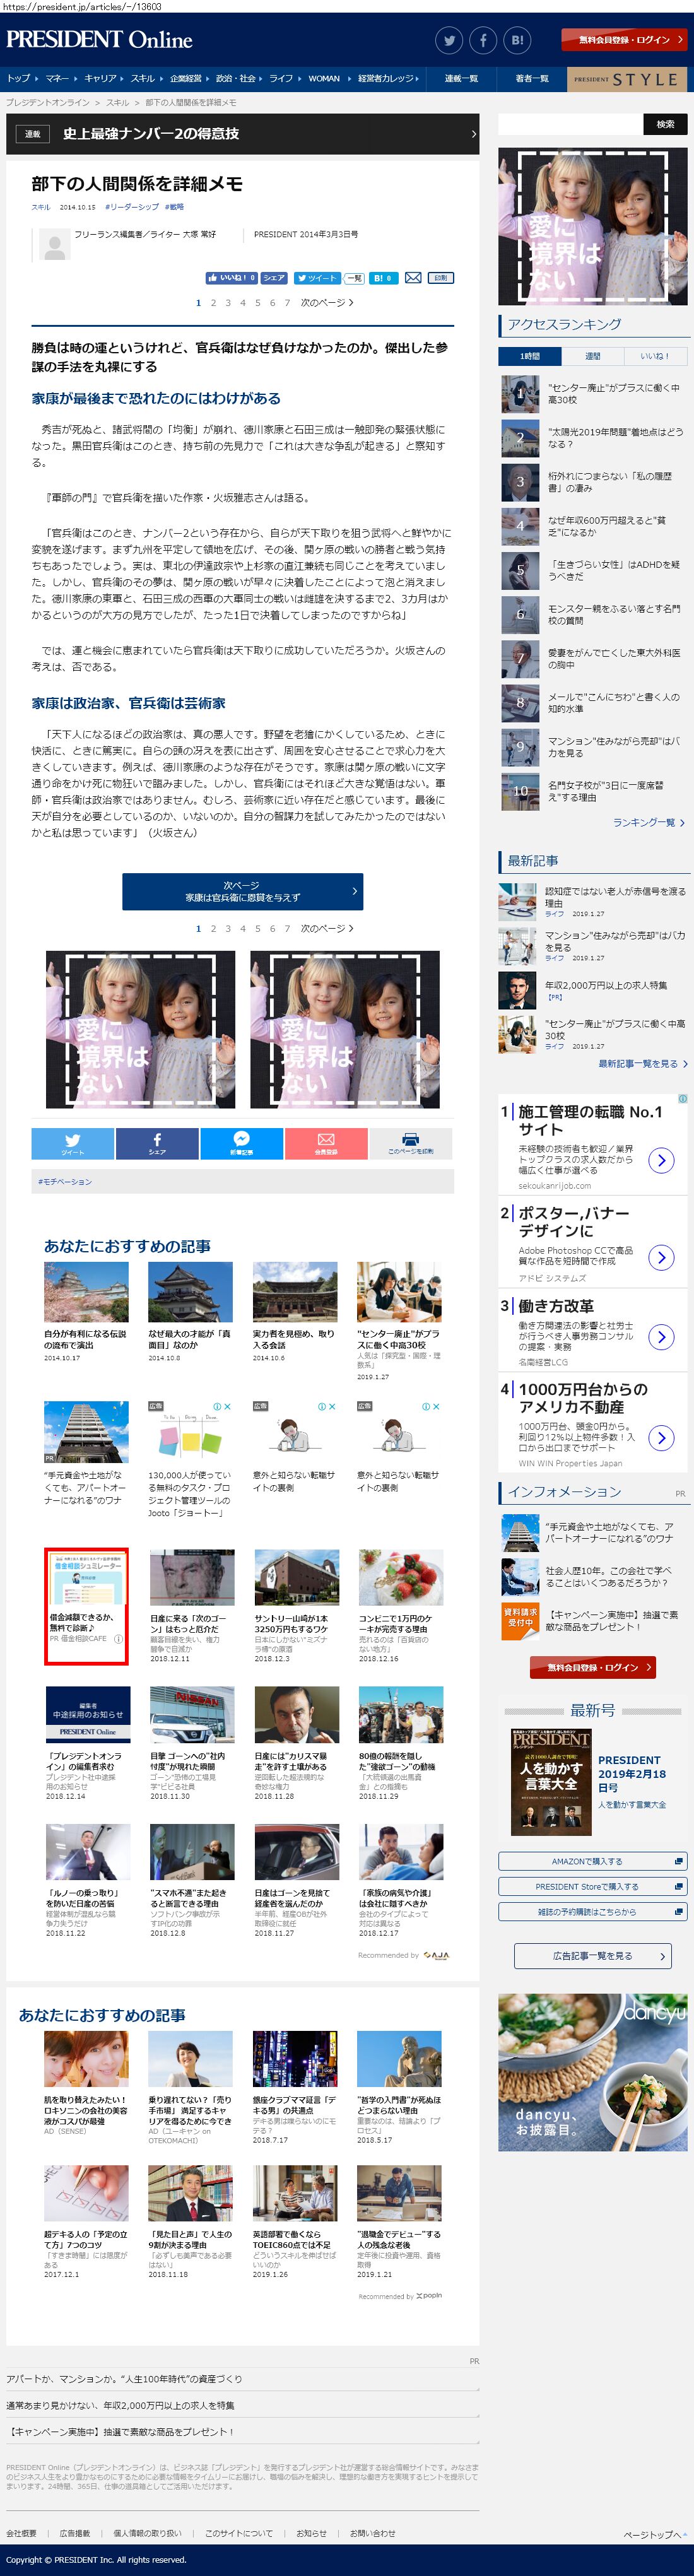Click the printer icon to print this page
The image size is (694, 2576).
pos(410,1142)
